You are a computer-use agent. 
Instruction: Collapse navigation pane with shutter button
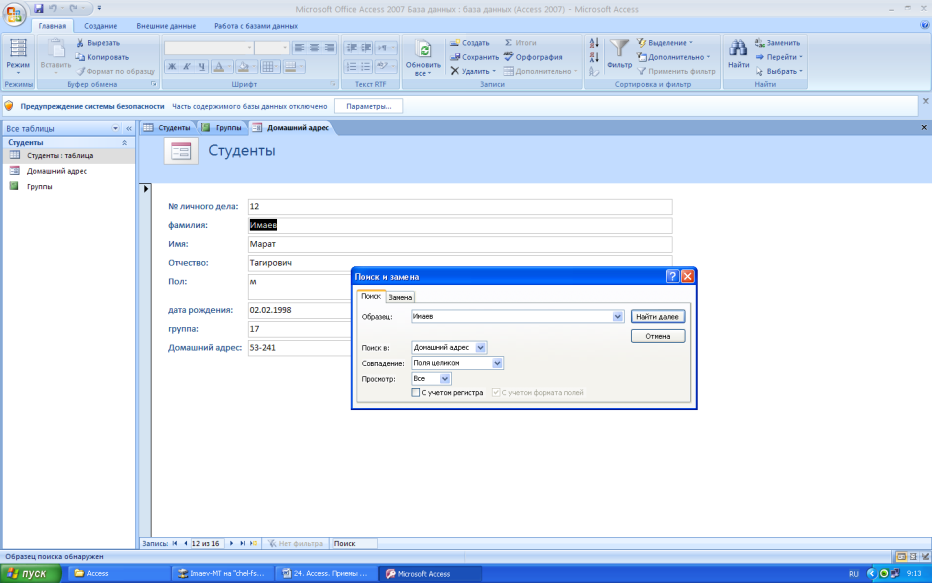click(128, 128)
